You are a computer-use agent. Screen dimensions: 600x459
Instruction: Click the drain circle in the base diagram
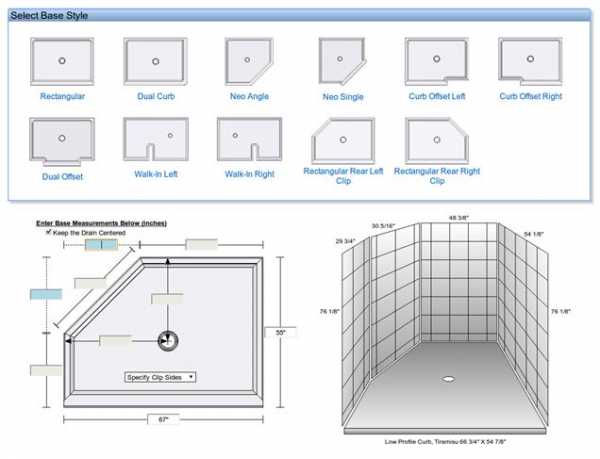[x=168, y=341]
